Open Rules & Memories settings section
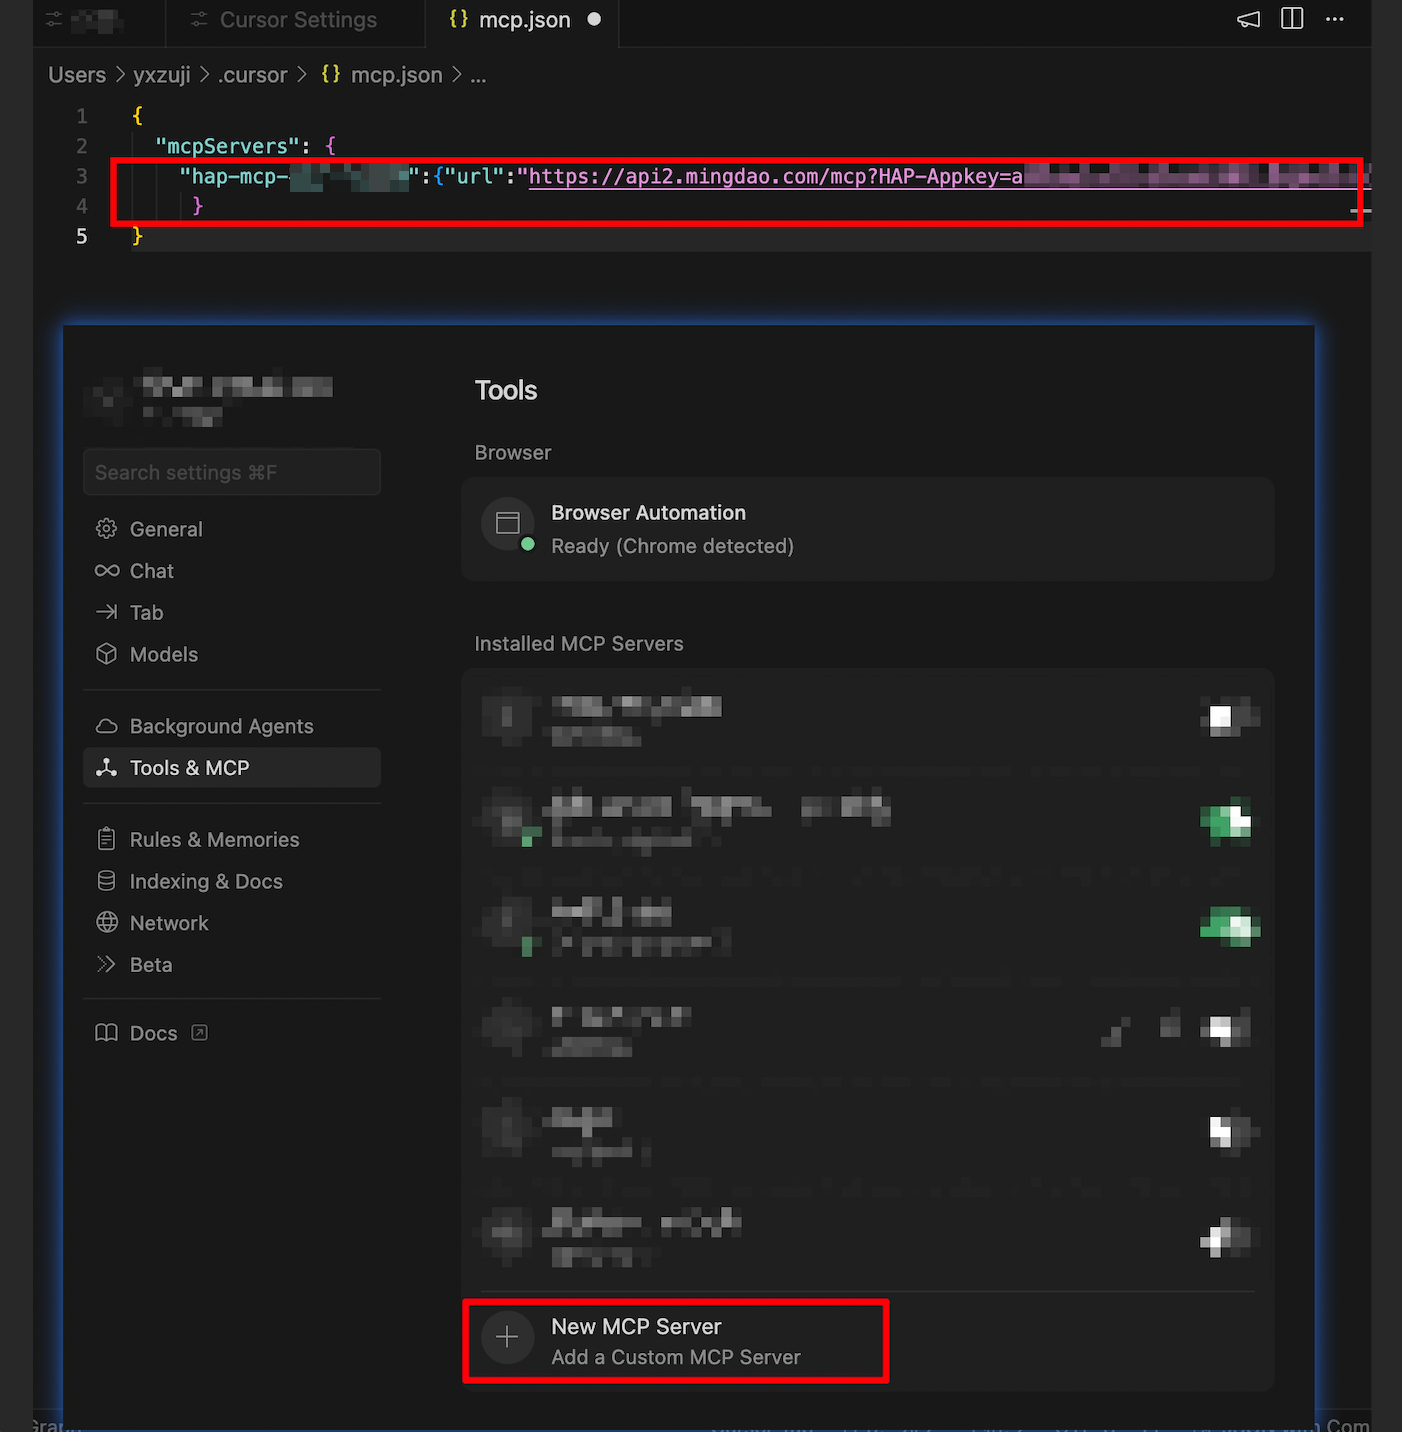1402x1432 pixels. pos(214,840)
